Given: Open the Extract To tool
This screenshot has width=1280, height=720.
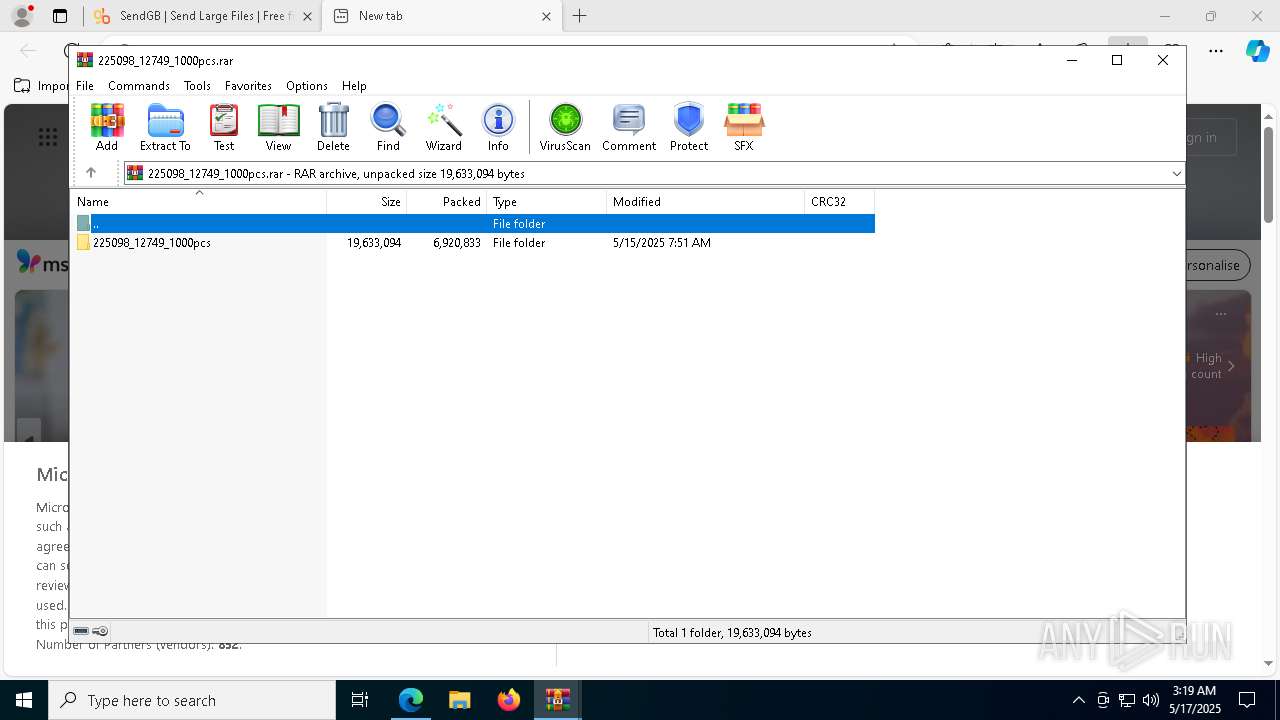Looking at the screenshot, I should tap(165, 127).
